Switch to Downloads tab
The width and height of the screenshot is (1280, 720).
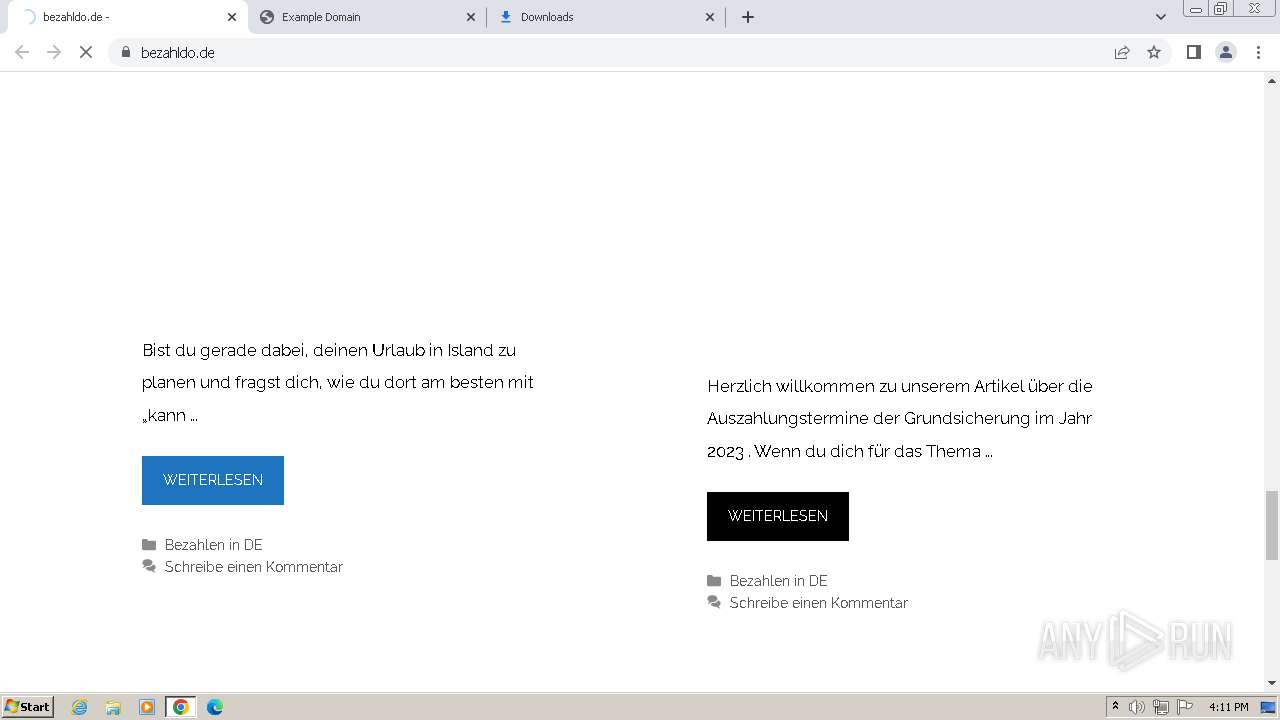click(x=607, y=17)
